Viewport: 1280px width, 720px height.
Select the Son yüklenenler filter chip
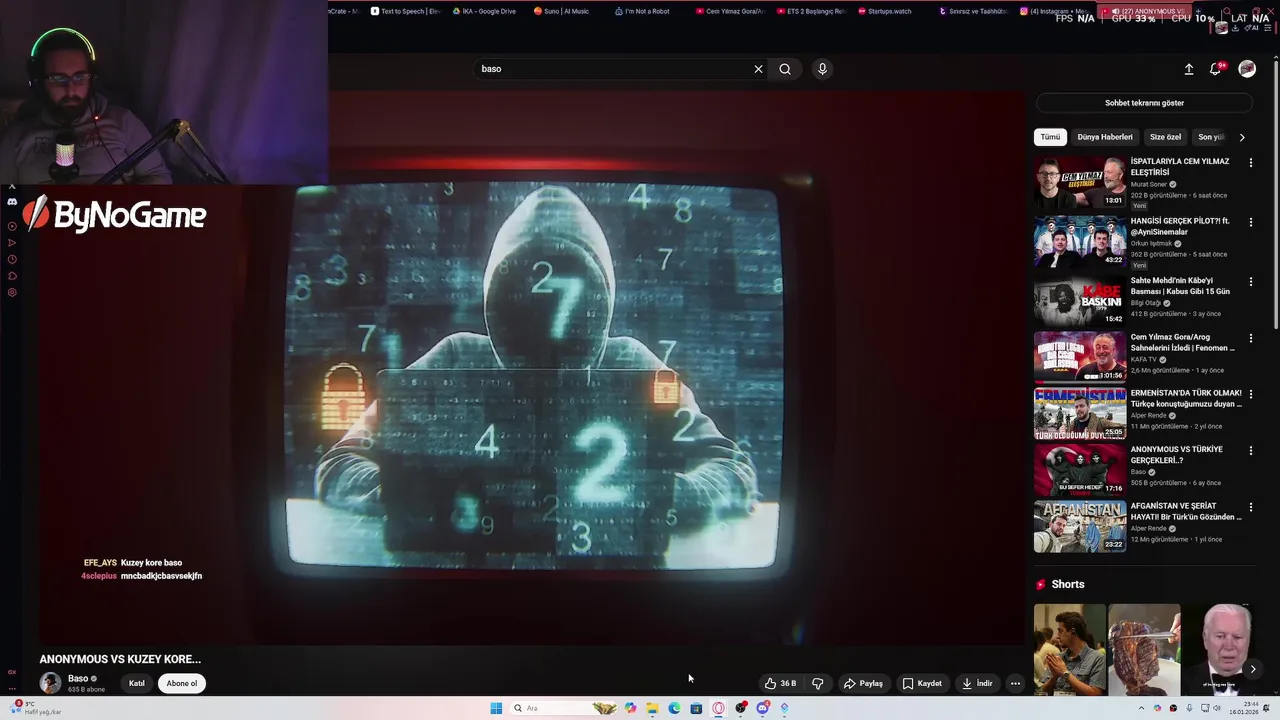1211,137
